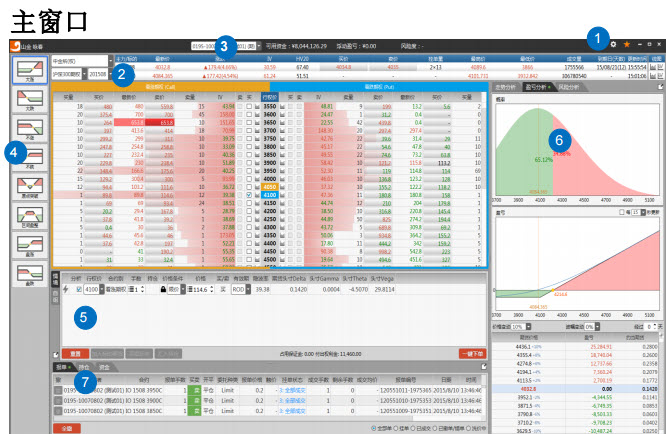The image size is (666, 434).
Task: Open the account dropdown in title bar
Action: 259,46
